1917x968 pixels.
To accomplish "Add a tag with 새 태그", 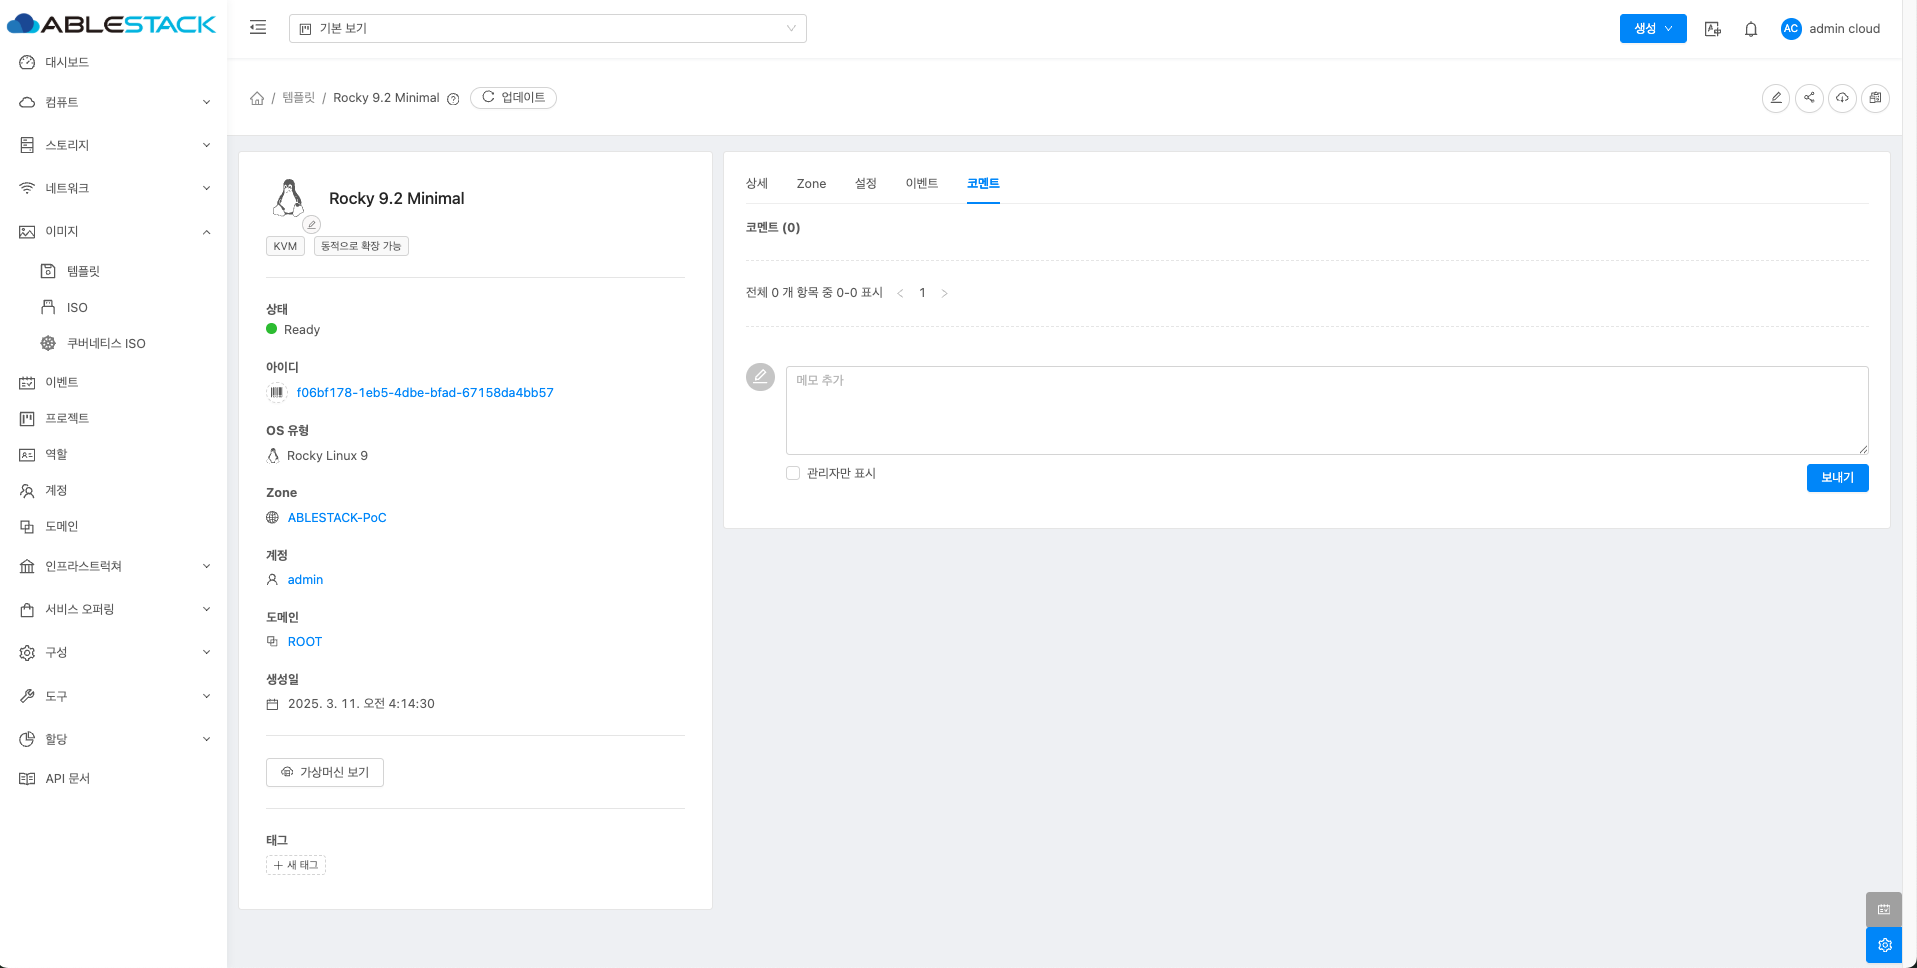I will tap(296, 865).
